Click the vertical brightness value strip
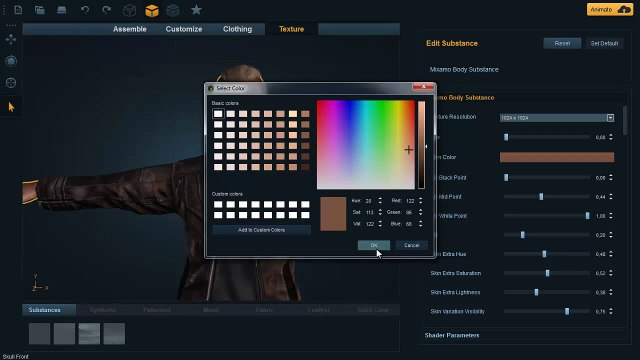The image size is (640, 360). click(x=421, y=144)
